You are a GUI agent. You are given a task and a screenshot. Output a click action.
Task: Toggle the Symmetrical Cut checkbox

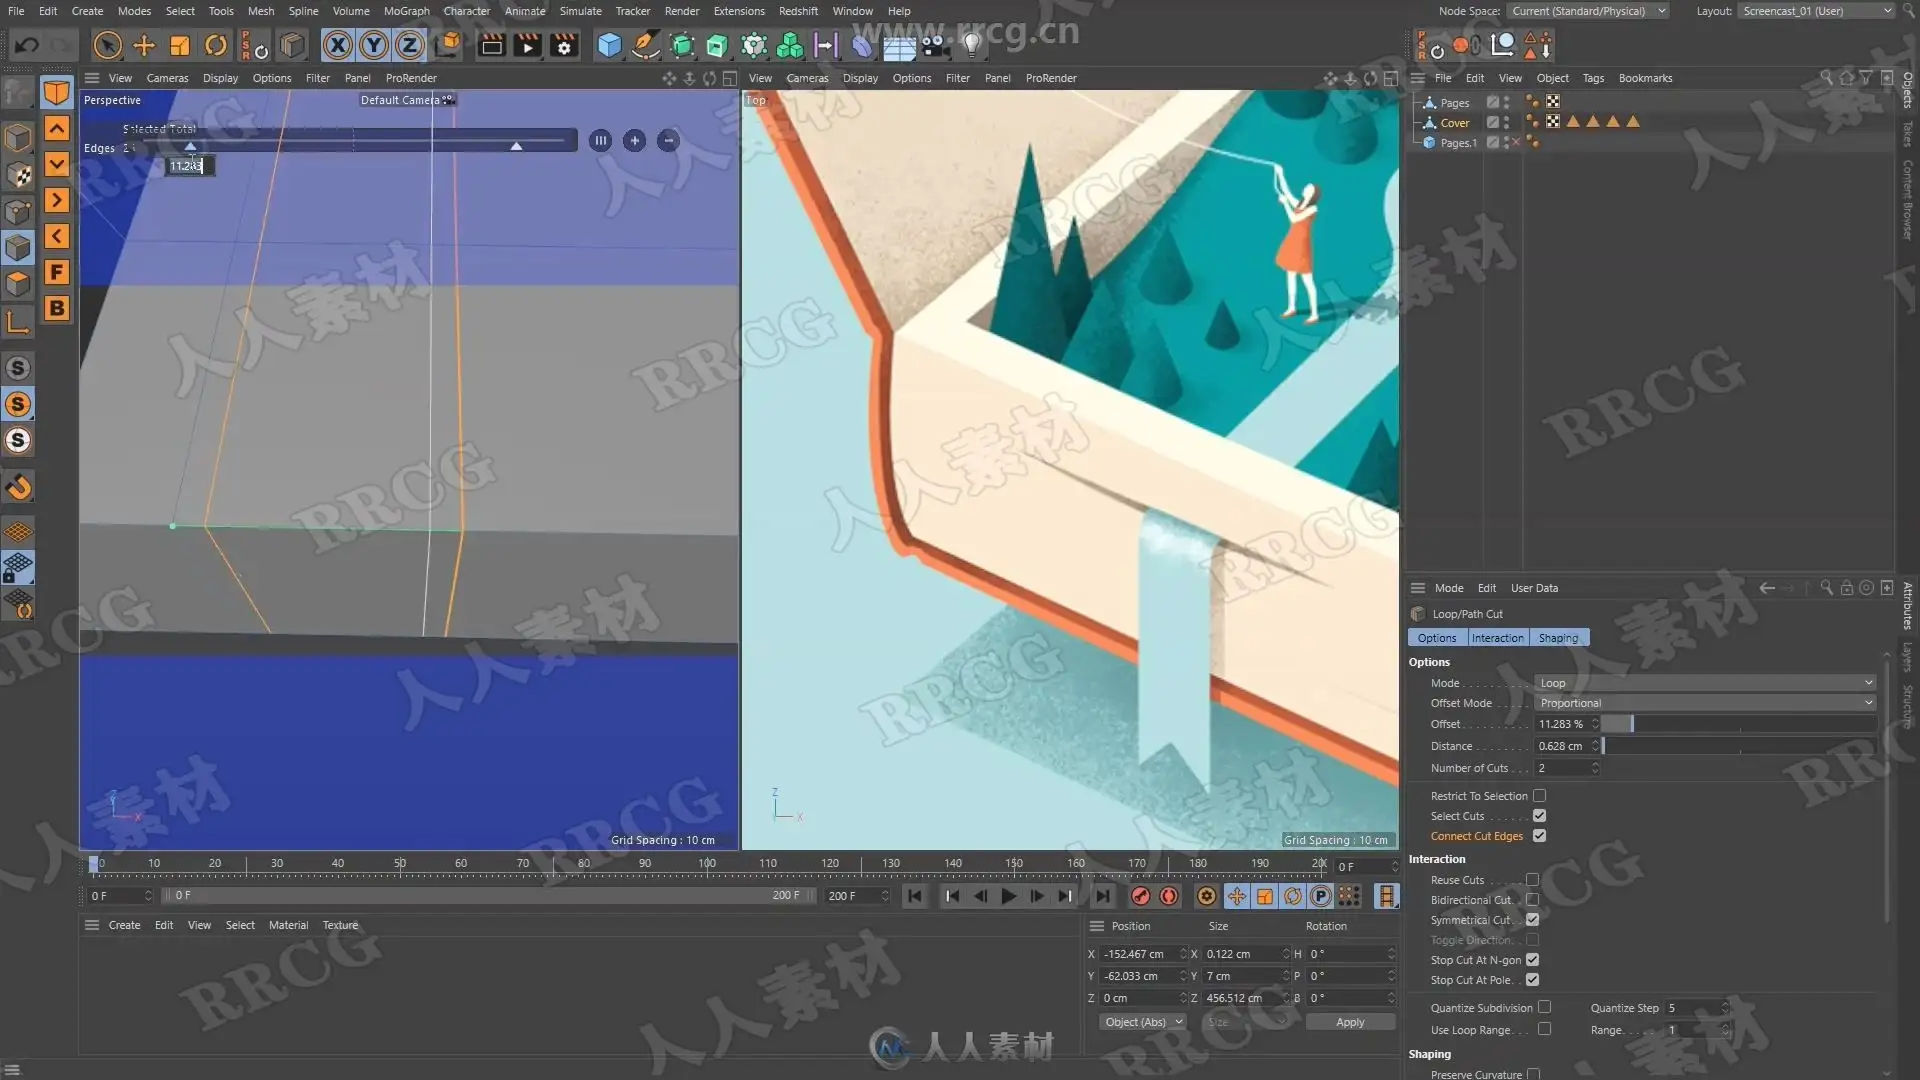pyautogui.click(x=1532, y=920)
